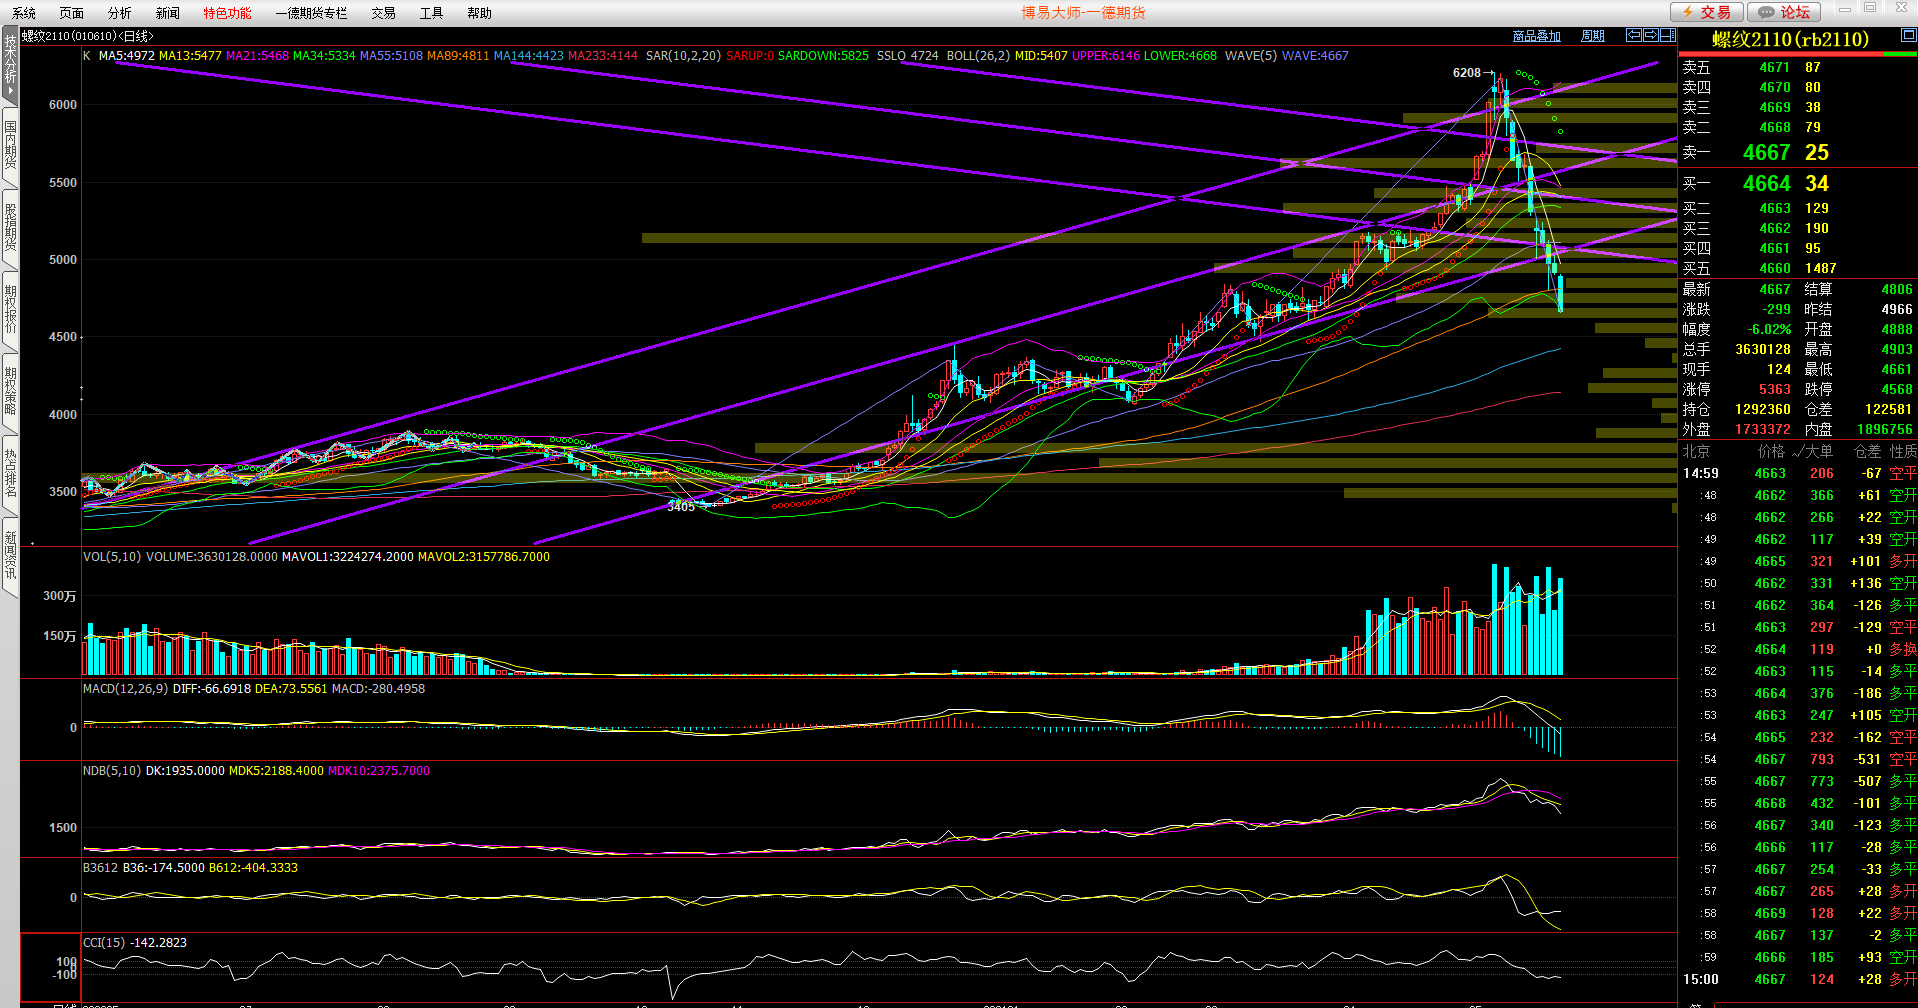The image size is (1918, 1008).
Task: Click the MACD(12,26,9) indicator label
Action: pos(125,689)
